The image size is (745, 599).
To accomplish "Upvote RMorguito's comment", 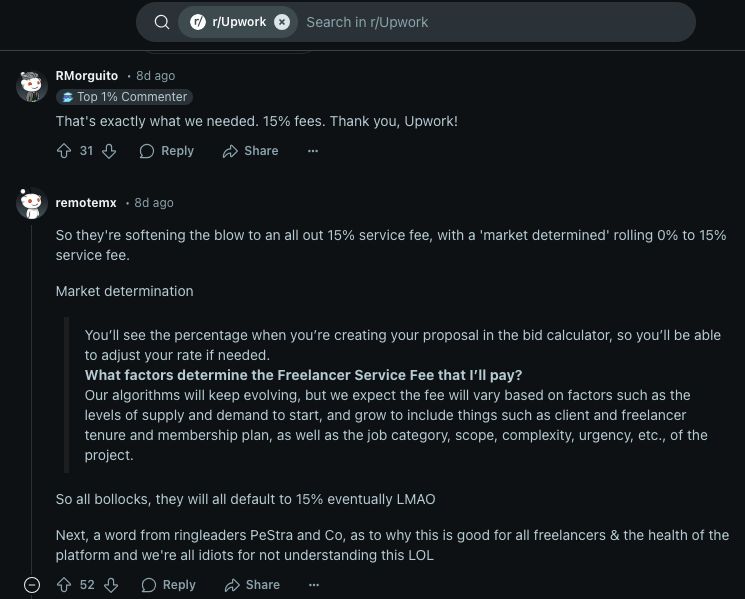I will coord(64,151).
